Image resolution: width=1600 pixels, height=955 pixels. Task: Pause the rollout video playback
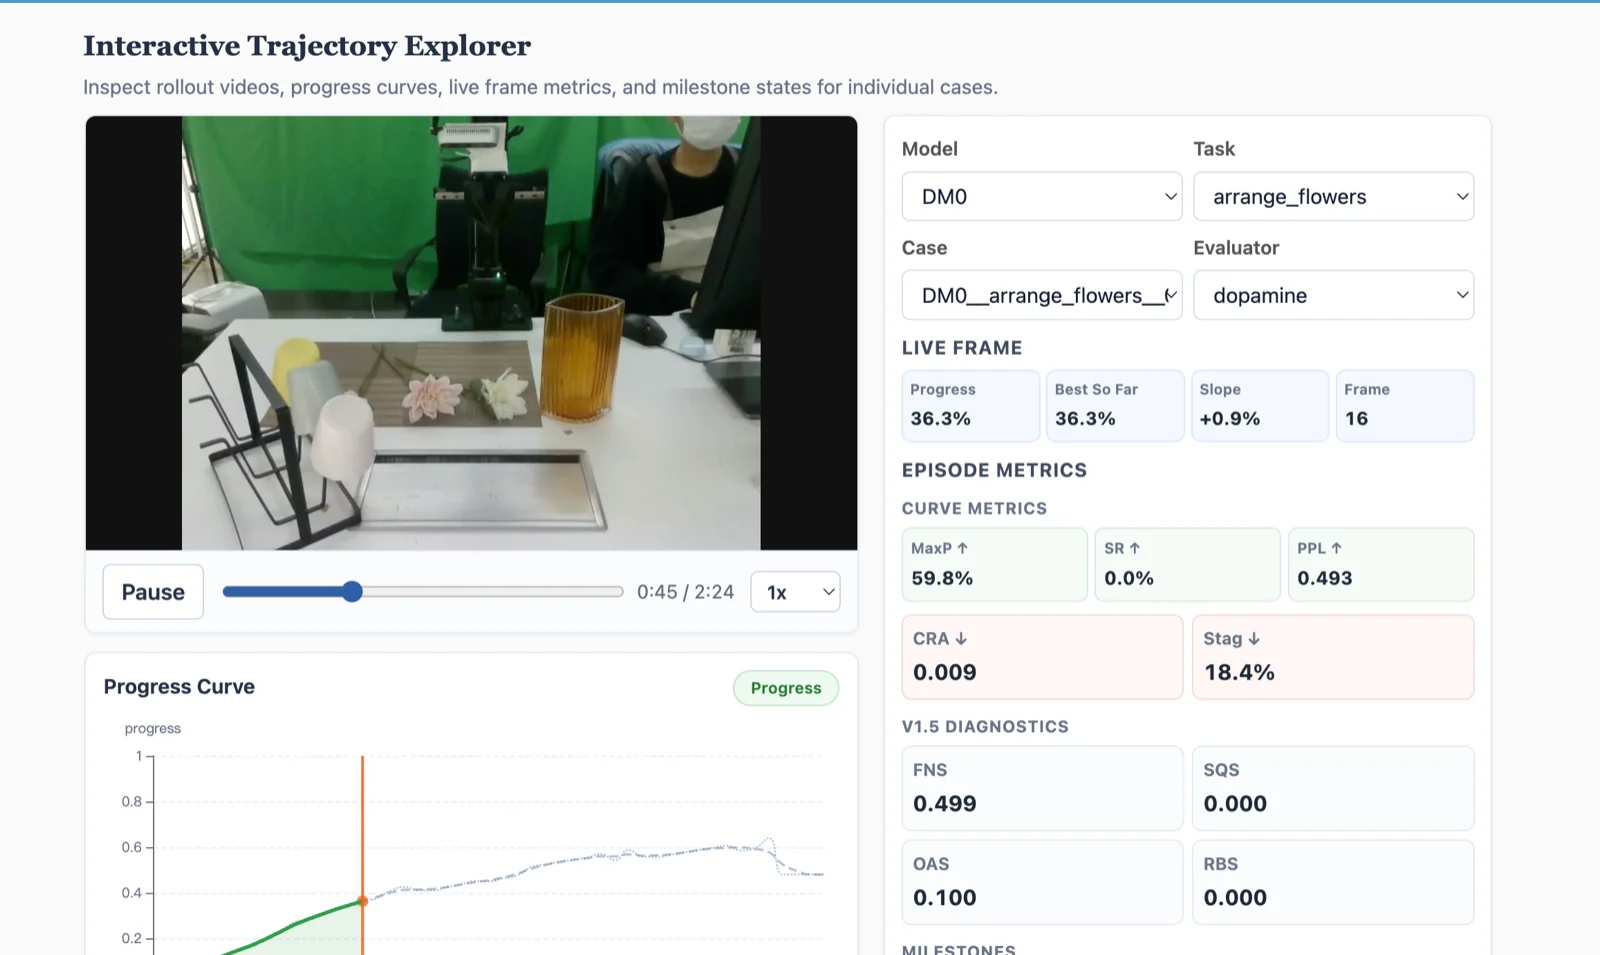point(153,592)
